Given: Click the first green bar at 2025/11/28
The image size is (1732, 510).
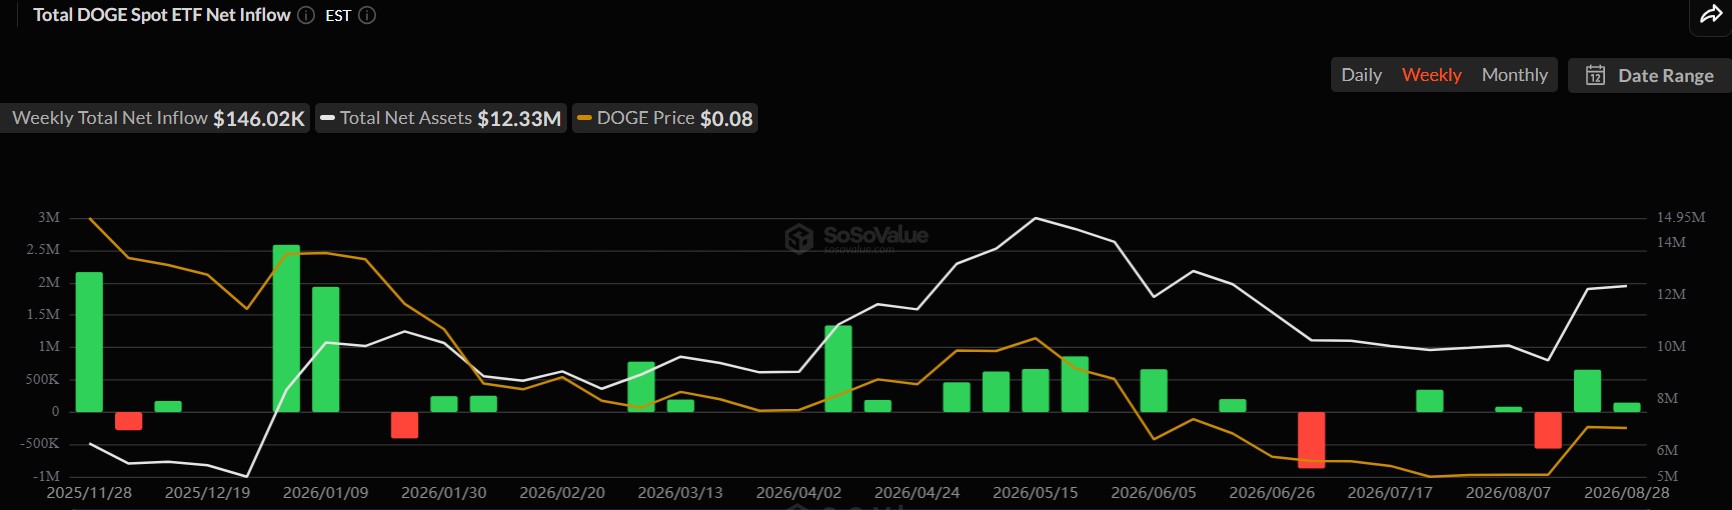Looking at the screenshot, I should click(x=89, y=342).
